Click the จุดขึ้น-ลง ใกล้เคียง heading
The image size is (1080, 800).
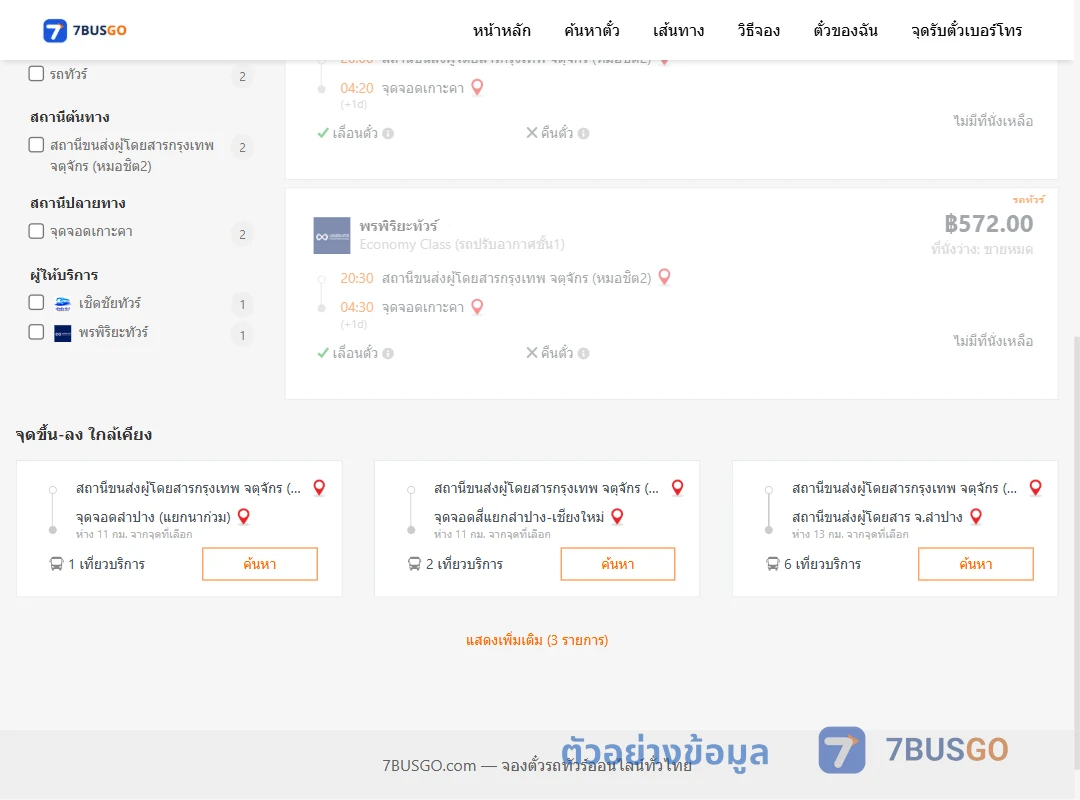[83, 435]
